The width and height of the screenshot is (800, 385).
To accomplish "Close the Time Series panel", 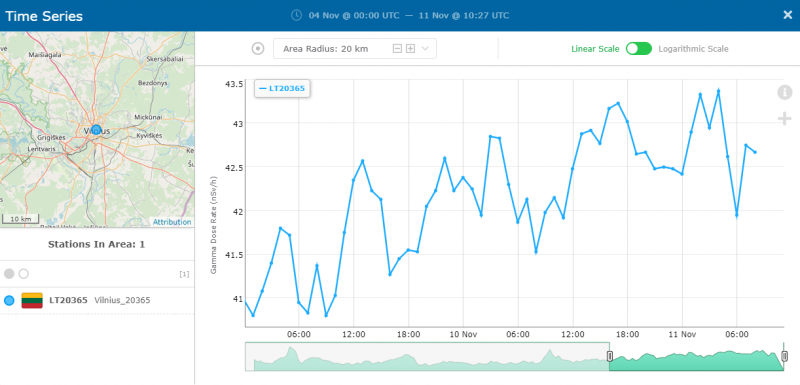I will coord(788,15).
